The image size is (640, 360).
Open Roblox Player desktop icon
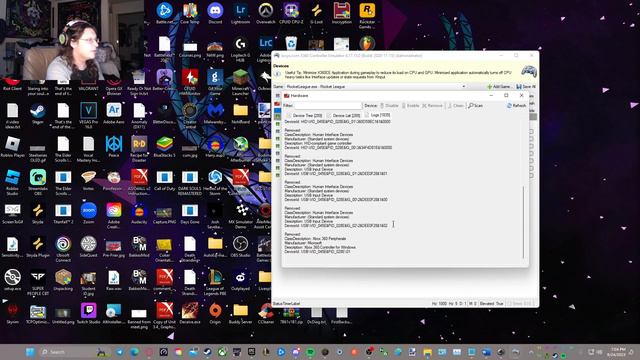tap(12, 147)
